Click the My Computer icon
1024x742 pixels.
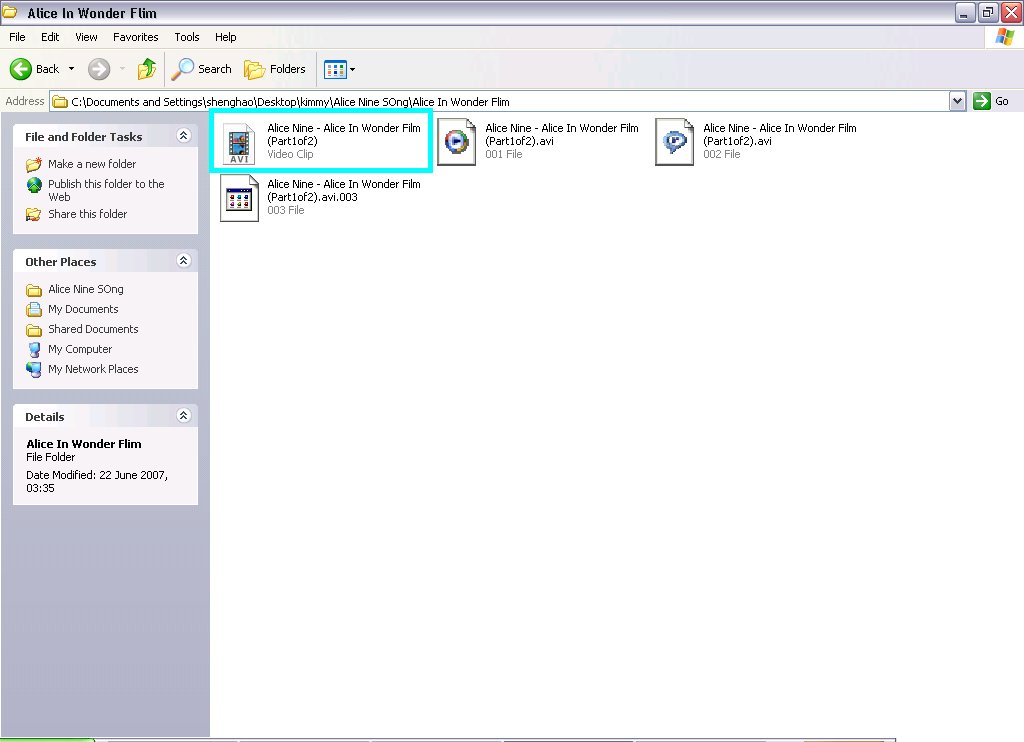pyautogui.click(x=34, y=349)
